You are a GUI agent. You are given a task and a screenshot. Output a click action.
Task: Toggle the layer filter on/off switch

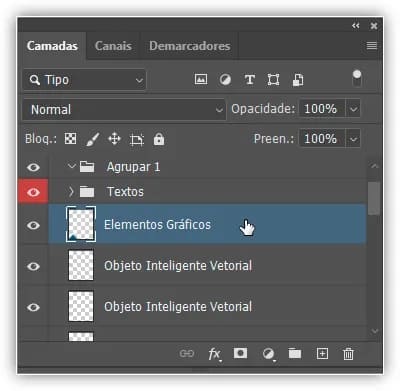click(357, 79)
